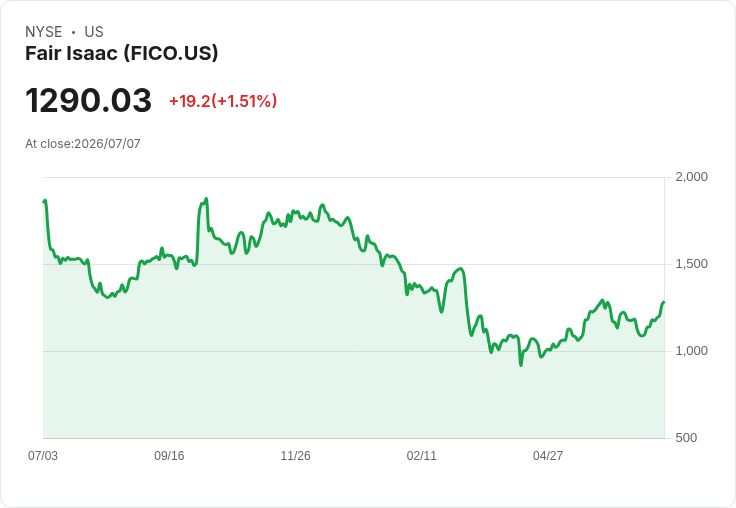Viewport: 736px width, 508px height.
Task: Click the 1,500 price axis label
Action: click(691, 264)
